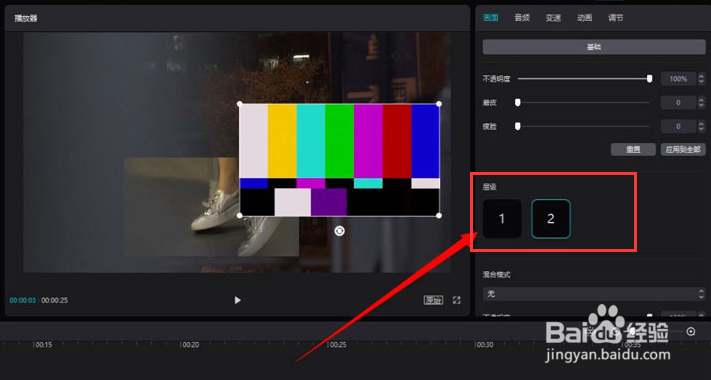Viewport: 711px width, 380px height.
Task: Click the 瘦脸 slider handle
Action: (x=517, y=126)
